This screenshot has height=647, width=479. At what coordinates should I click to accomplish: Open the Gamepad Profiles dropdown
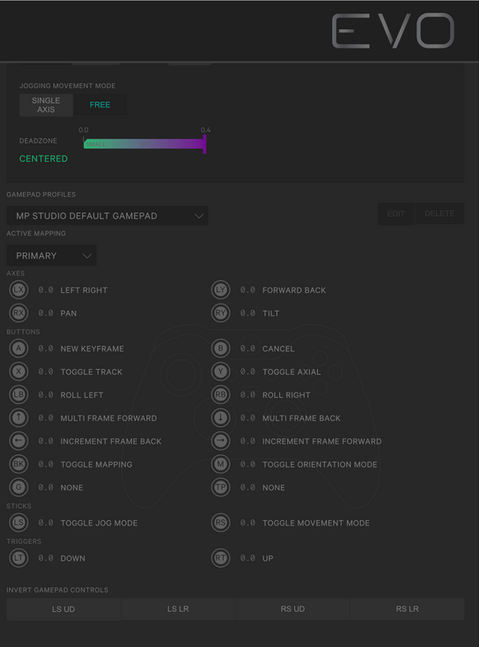point(107,215)
